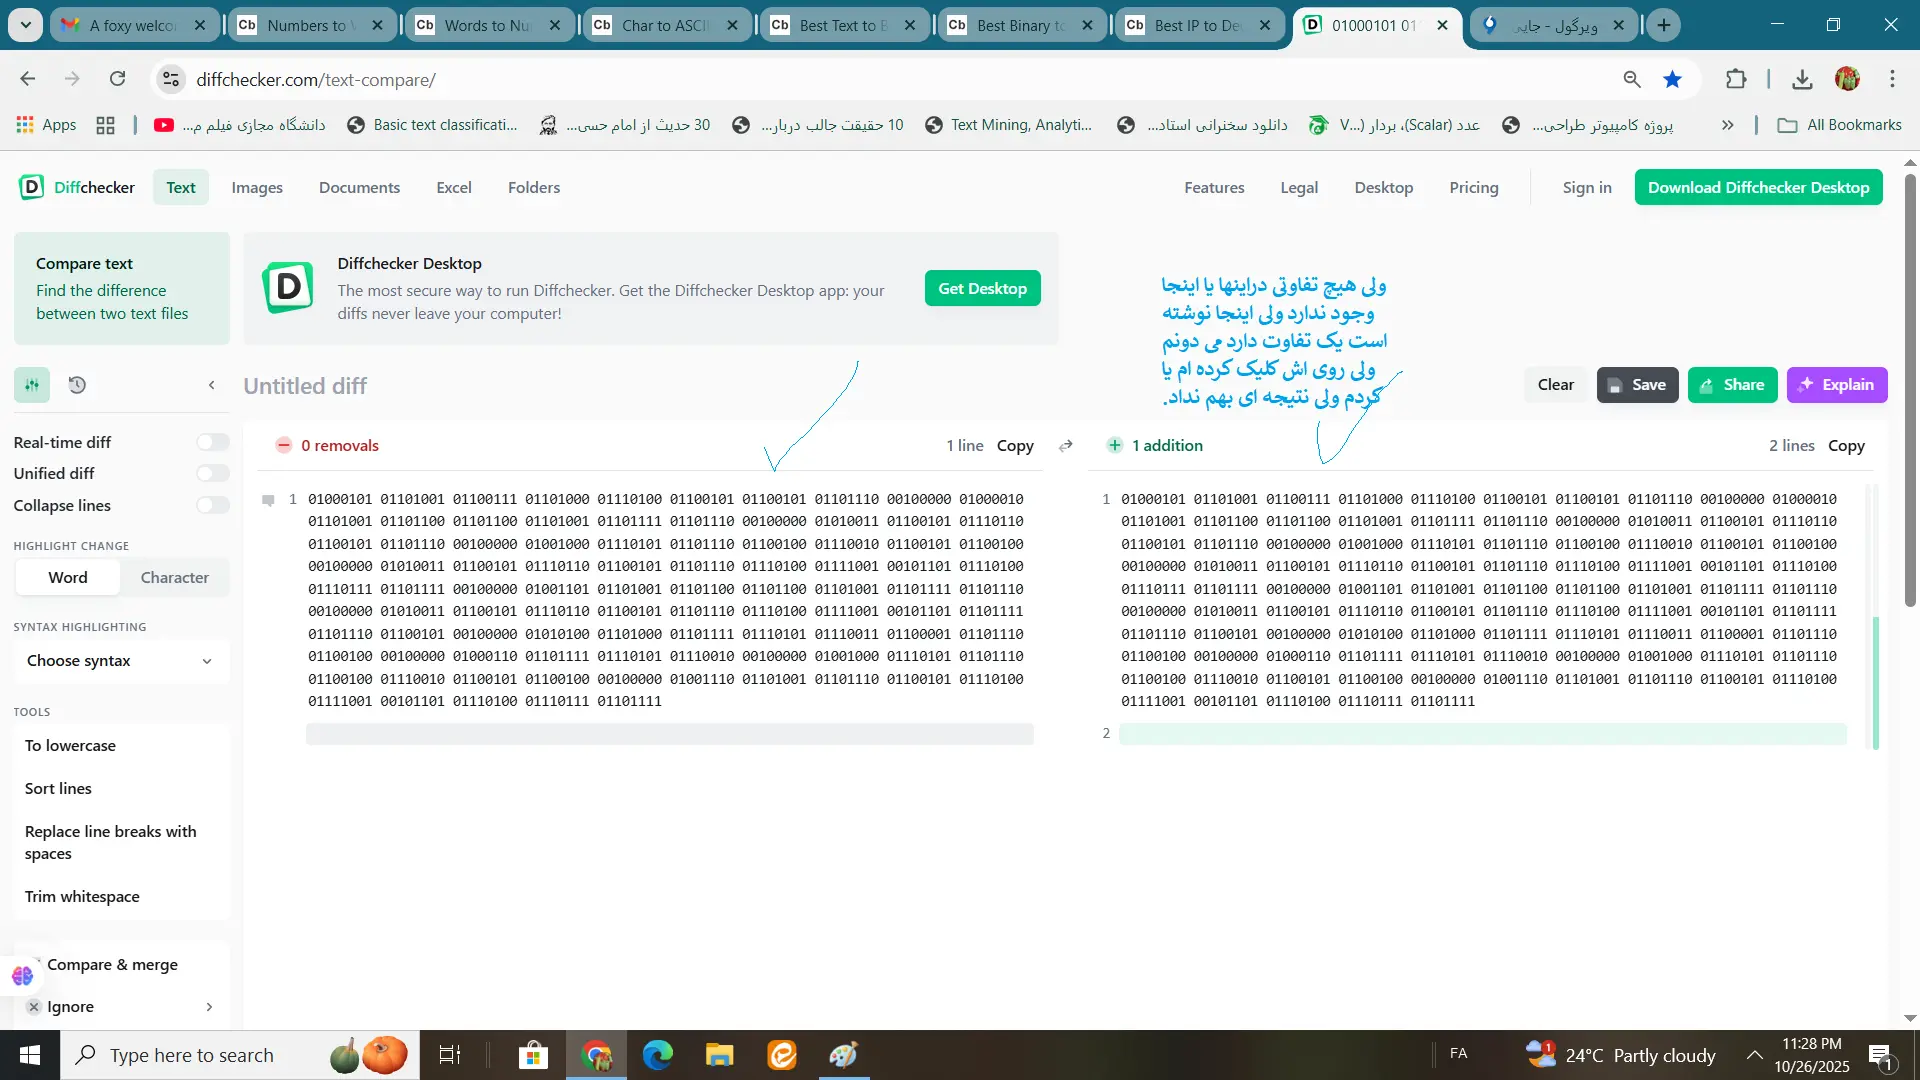This screenshot has height=1080, width=1920.
Task: Enable the Real-time diff toggle
Action: [x=212, y=442]
